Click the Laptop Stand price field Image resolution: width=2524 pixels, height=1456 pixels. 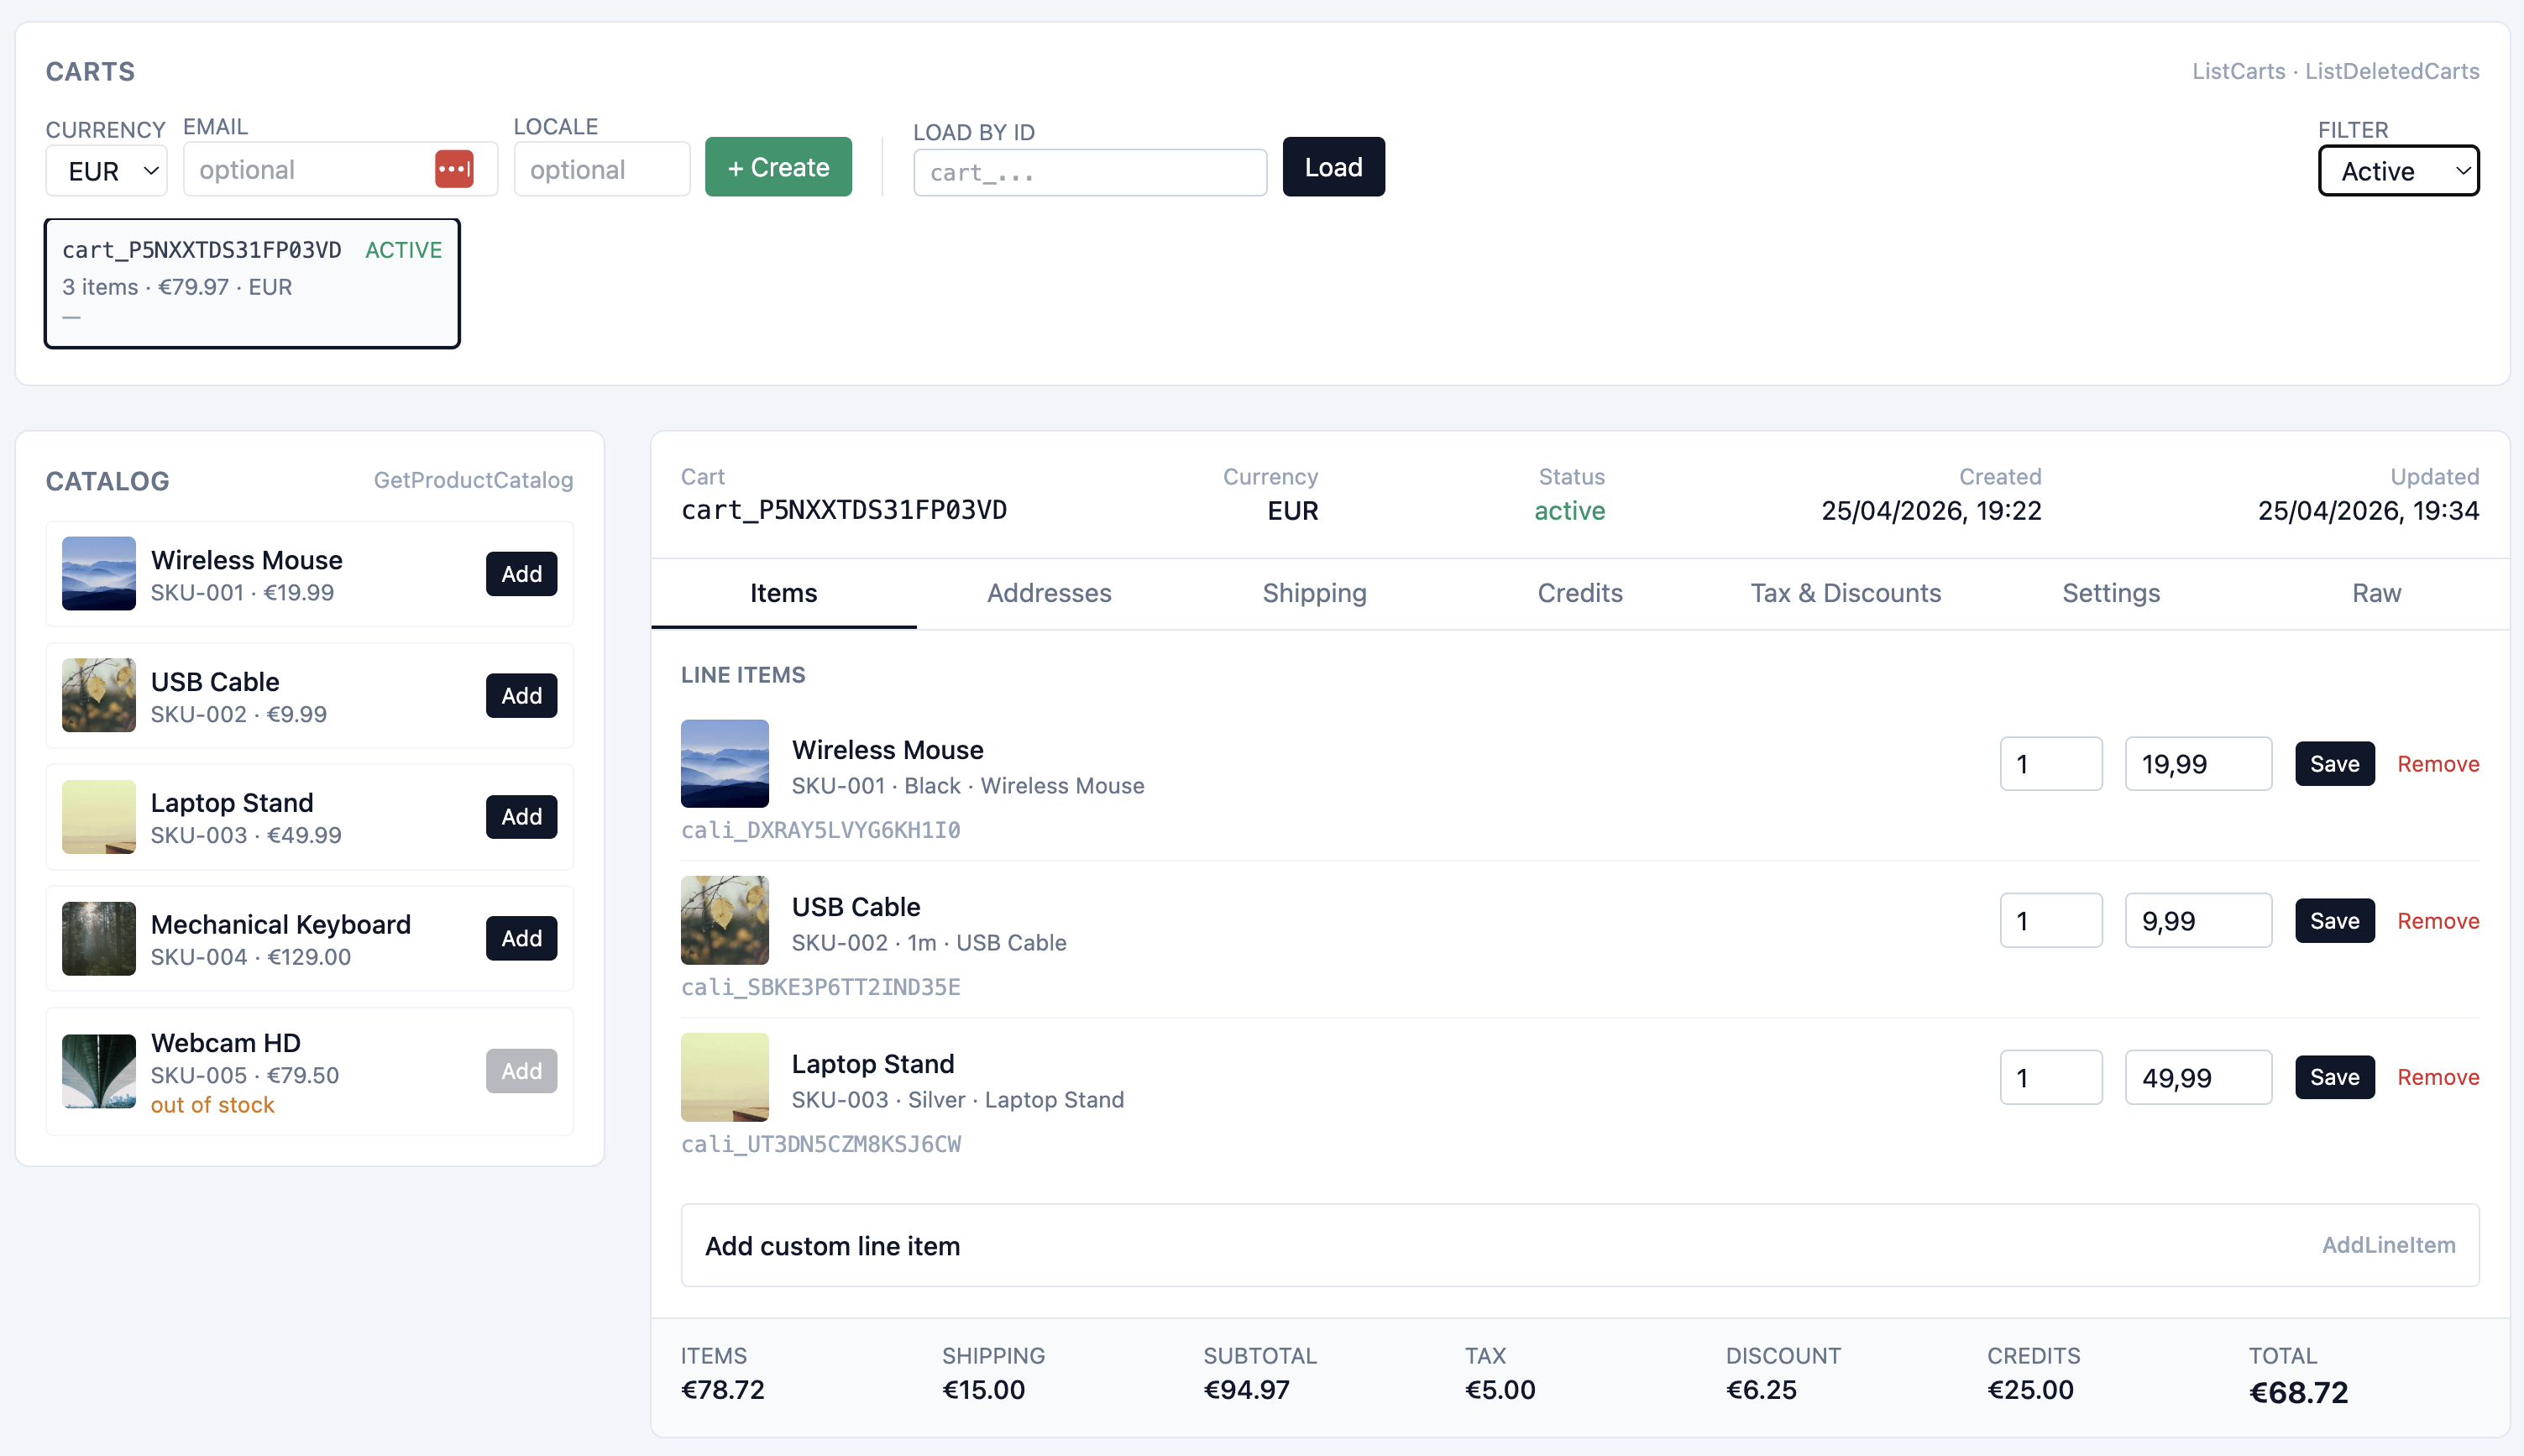[x=2197, y=1077]
